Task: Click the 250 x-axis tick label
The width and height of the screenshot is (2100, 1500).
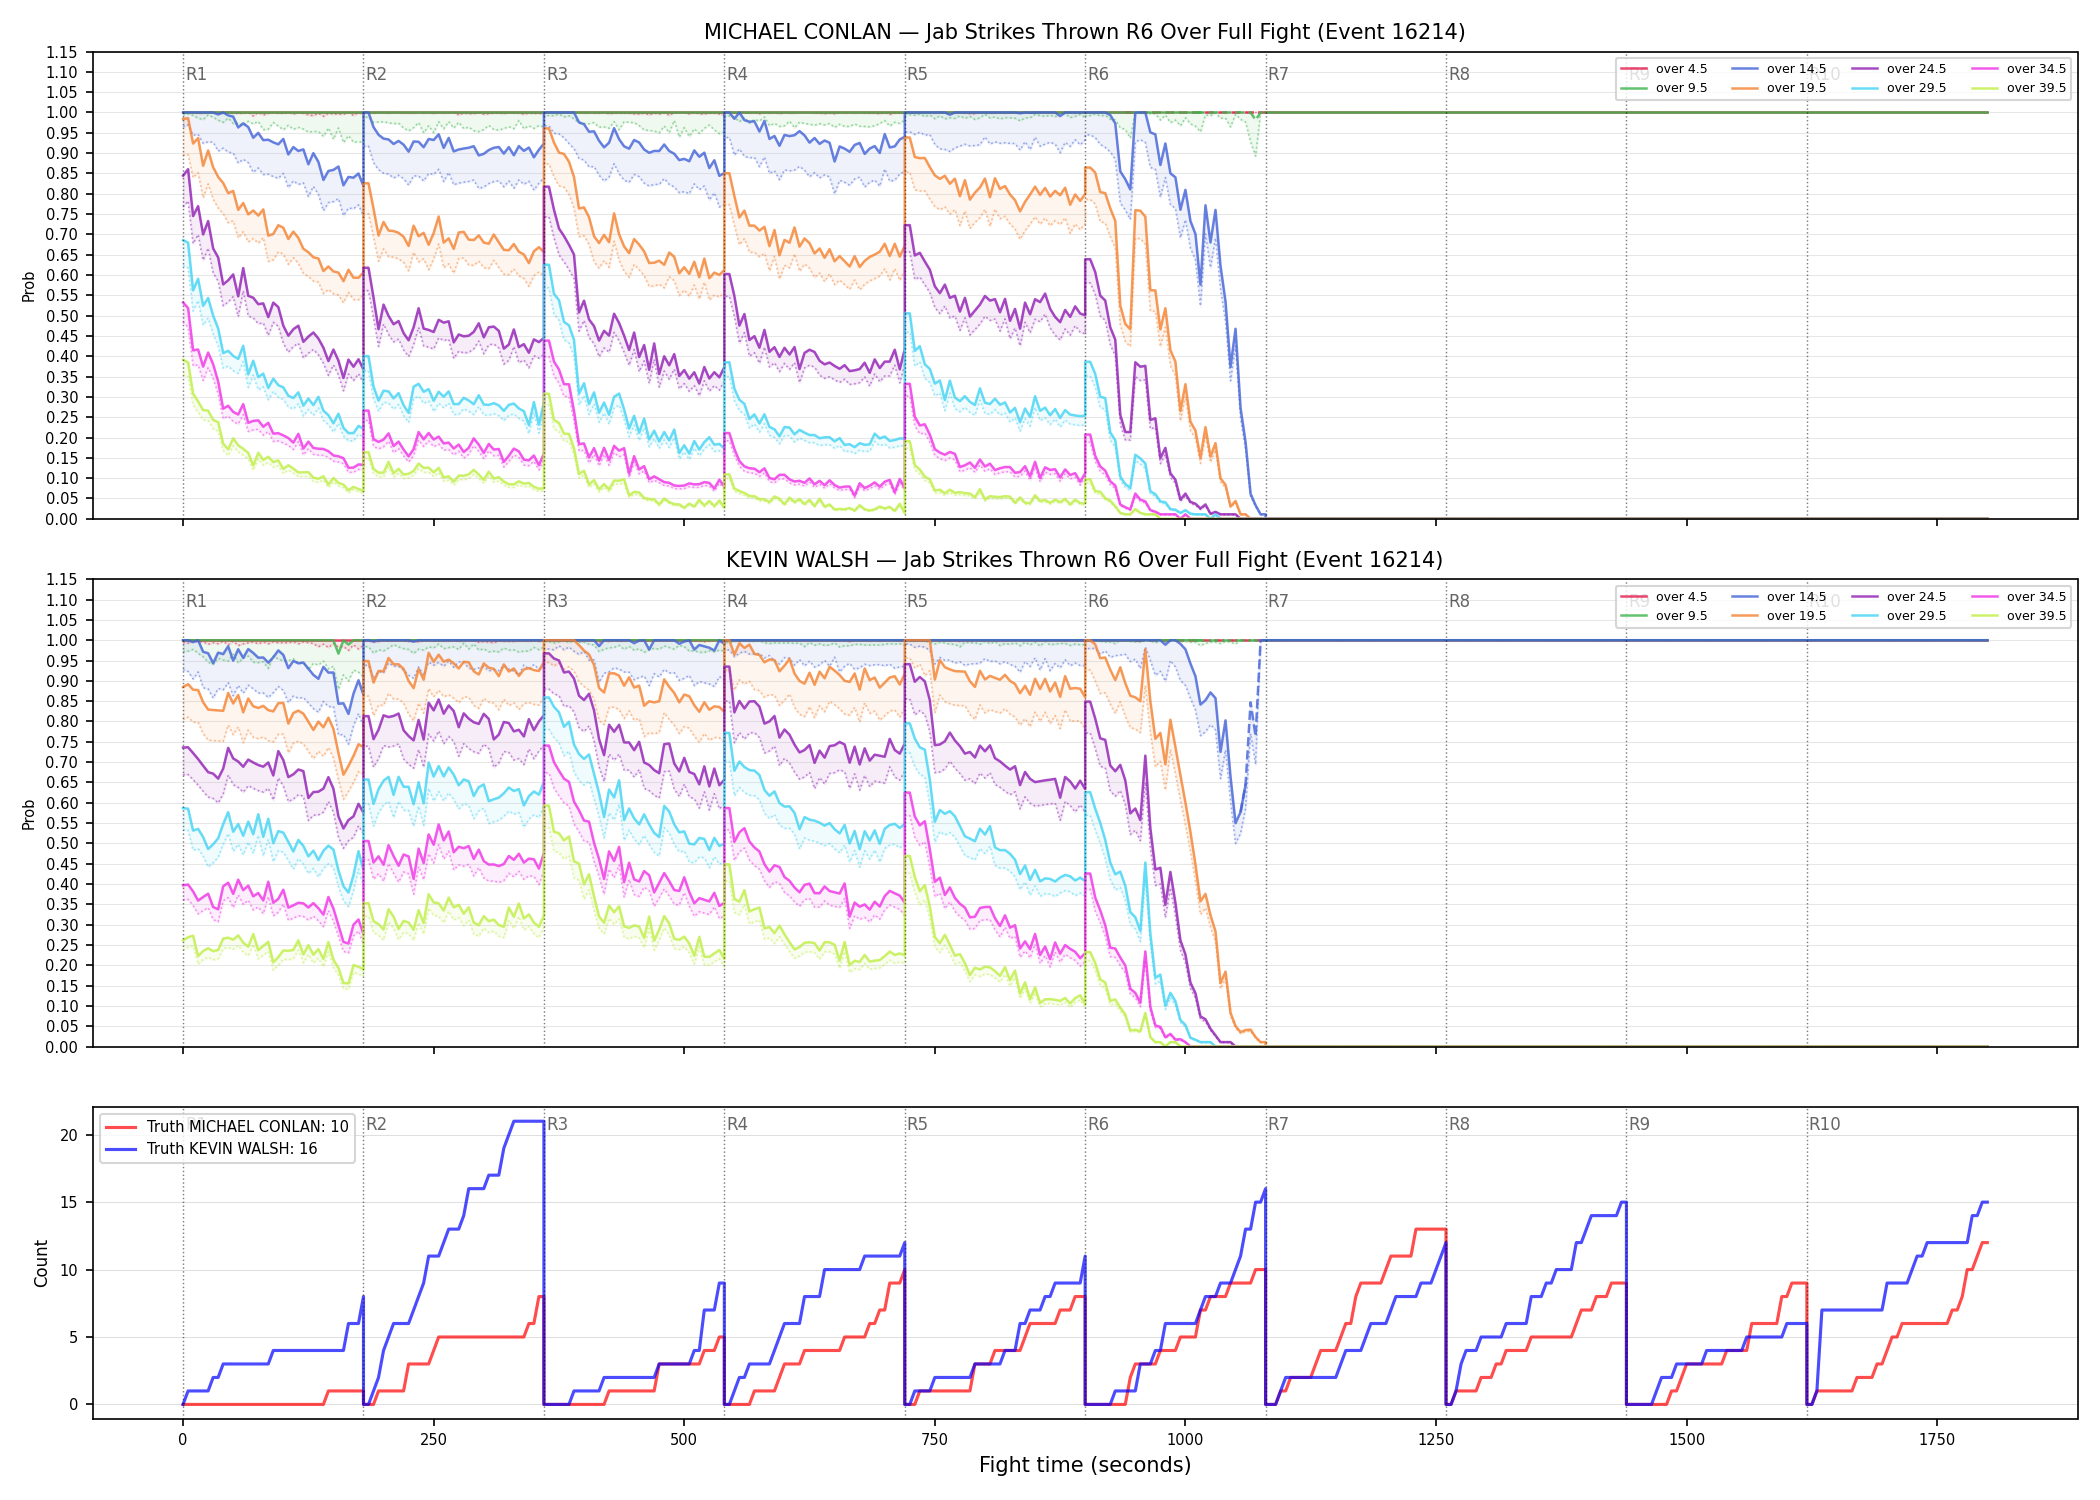Action: [433, 1439]
